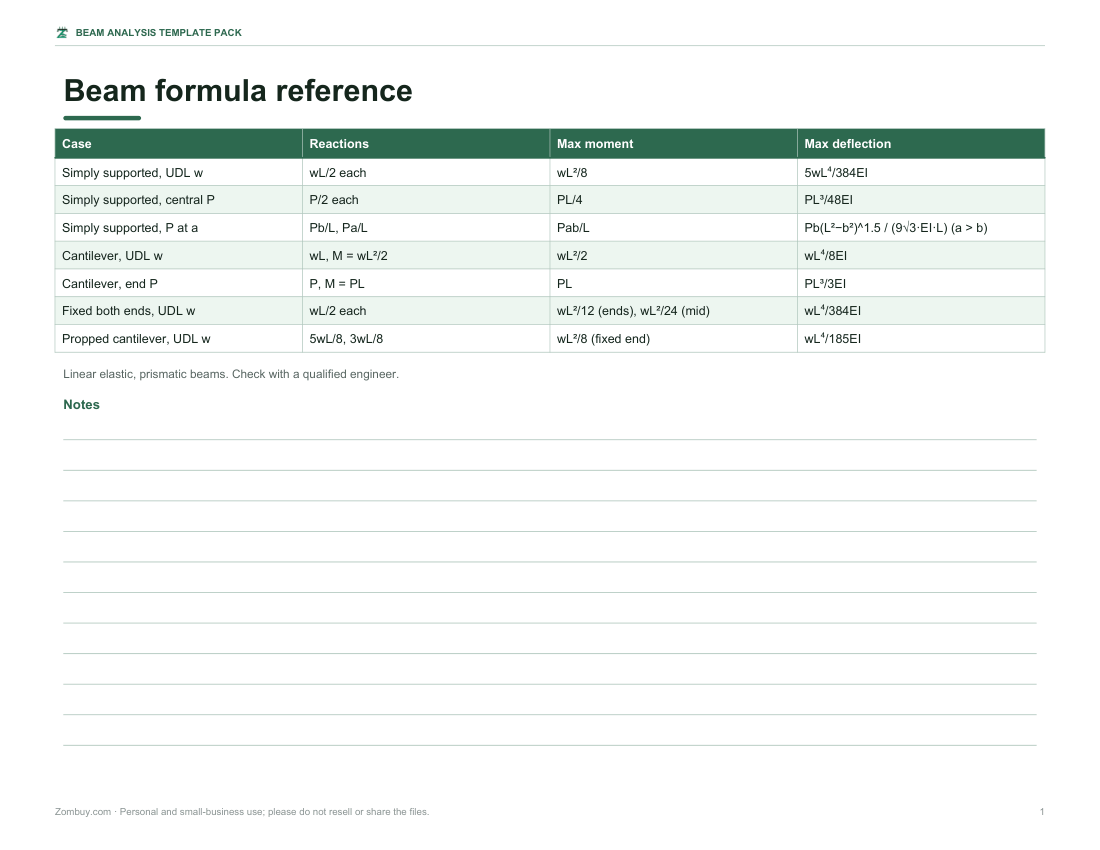Click the 'Pb/L, Pa/L' reactions cell
This screenshot has width=1100, height=850.
point(426,228)
